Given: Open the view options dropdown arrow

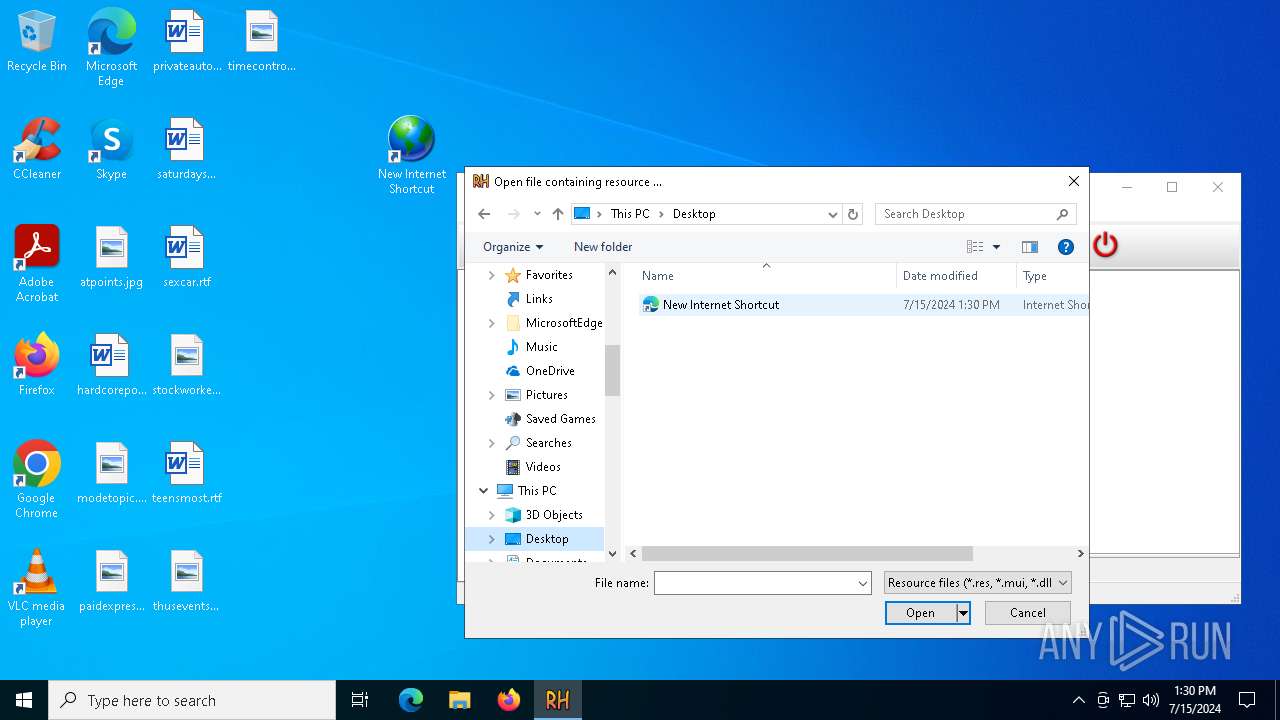Looking at the screenshot, I should click(x=996, y=247).
